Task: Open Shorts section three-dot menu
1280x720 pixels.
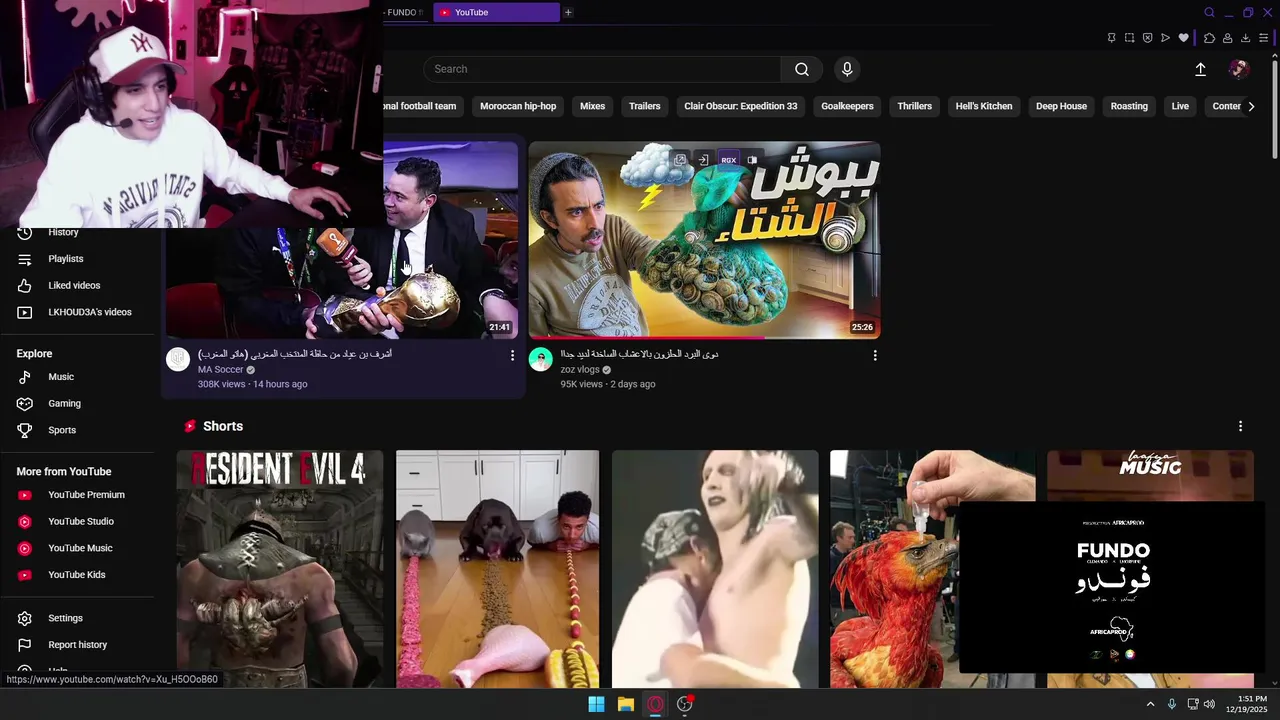Action: pyautogui.click(x=1240, y=426)
